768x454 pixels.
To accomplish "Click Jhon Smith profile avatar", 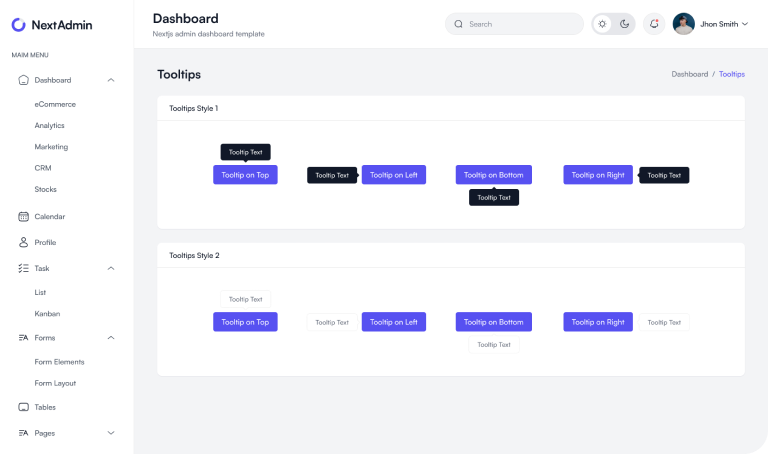I will tap(684, 24).
